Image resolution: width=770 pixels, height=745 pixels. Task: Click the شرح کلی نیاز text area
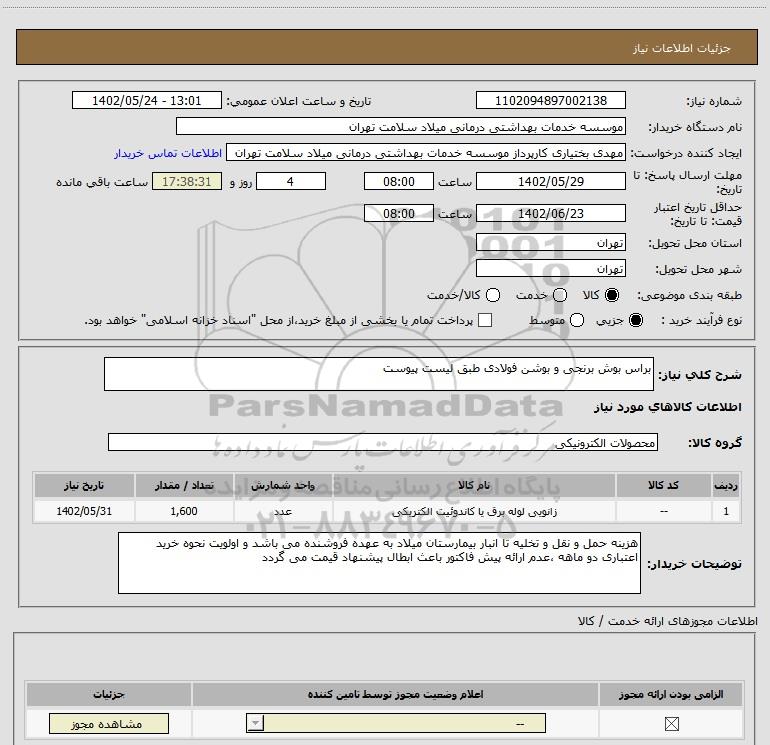click(379, 374)
